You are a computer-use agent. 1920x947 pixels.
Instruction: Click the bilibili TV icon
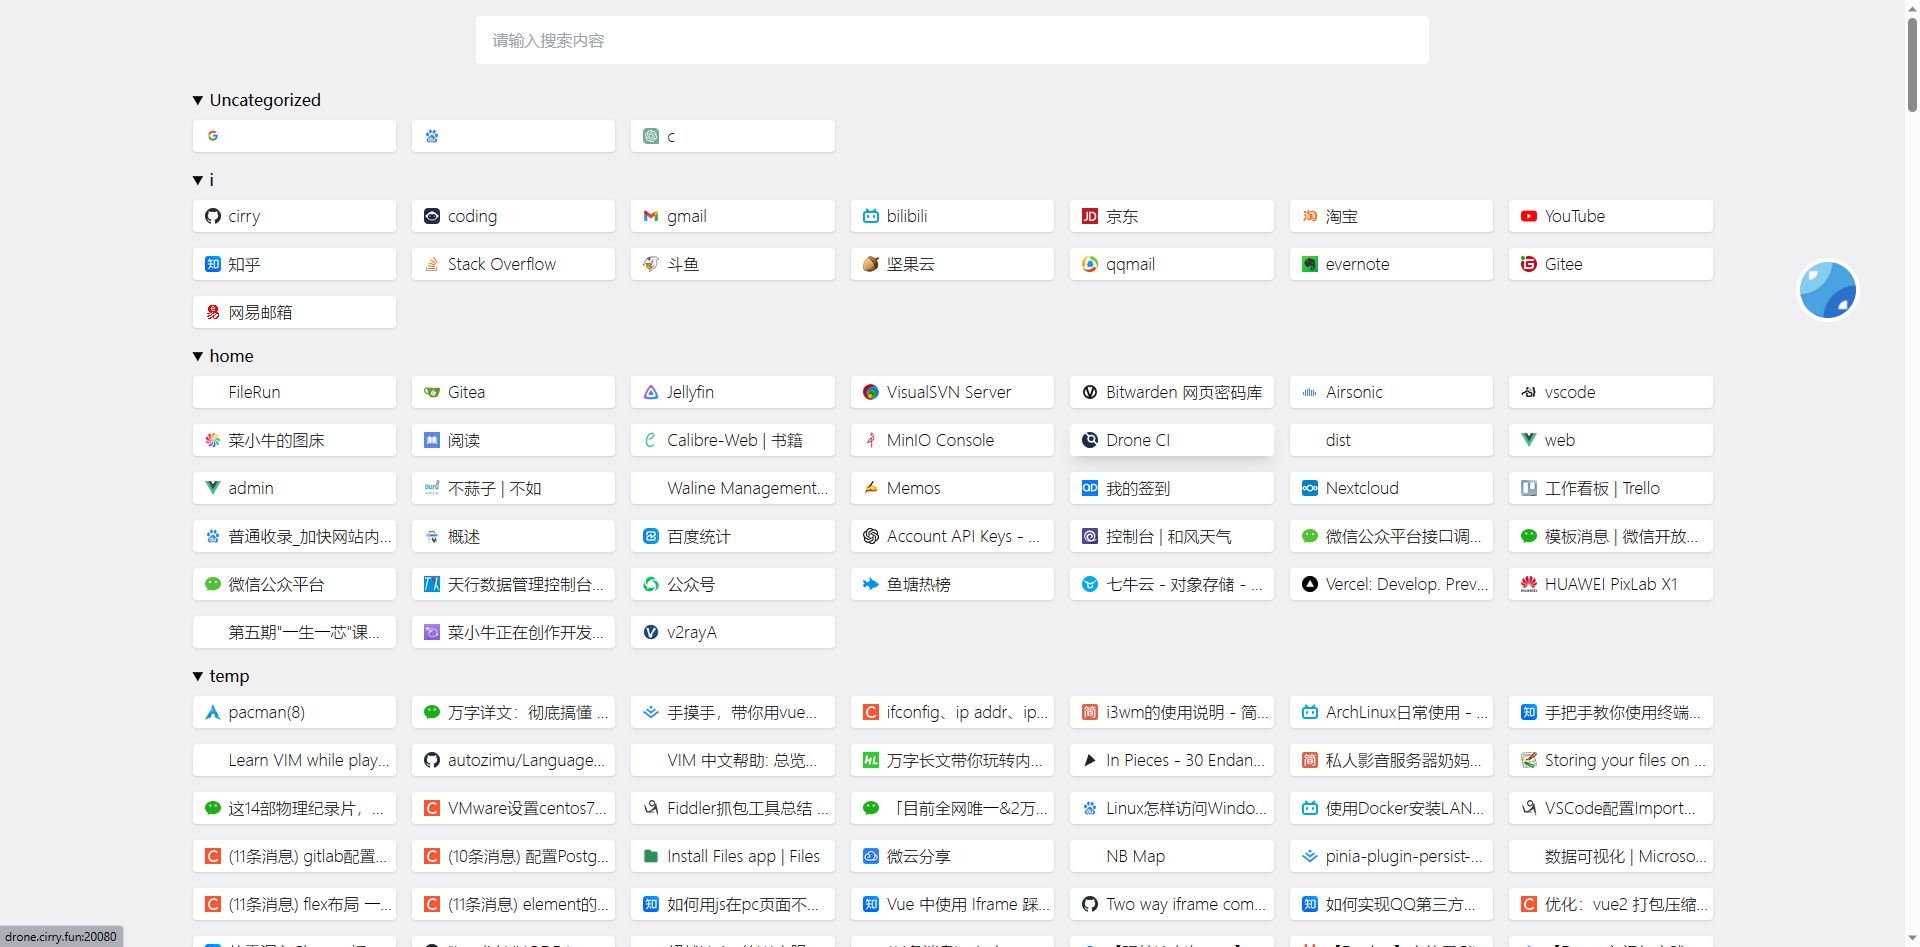(x=870, y=216)
